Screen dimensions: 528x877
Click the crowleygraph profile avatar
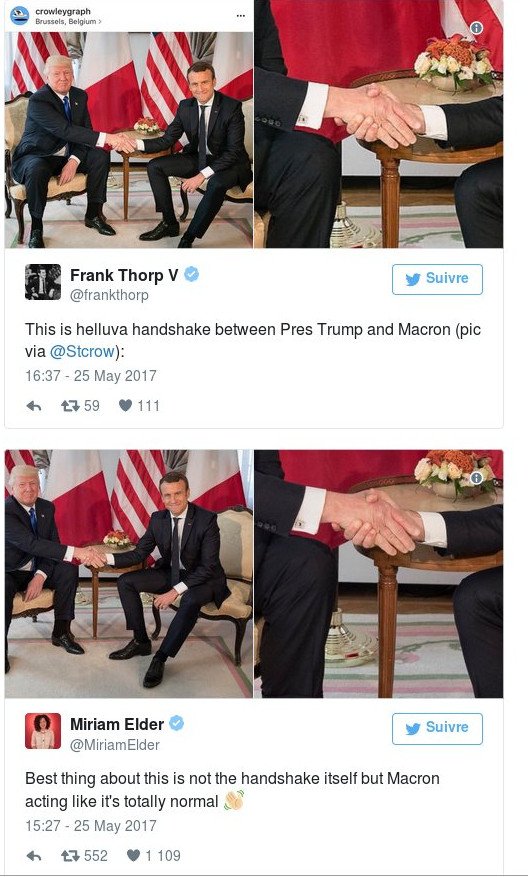point(20,16)
